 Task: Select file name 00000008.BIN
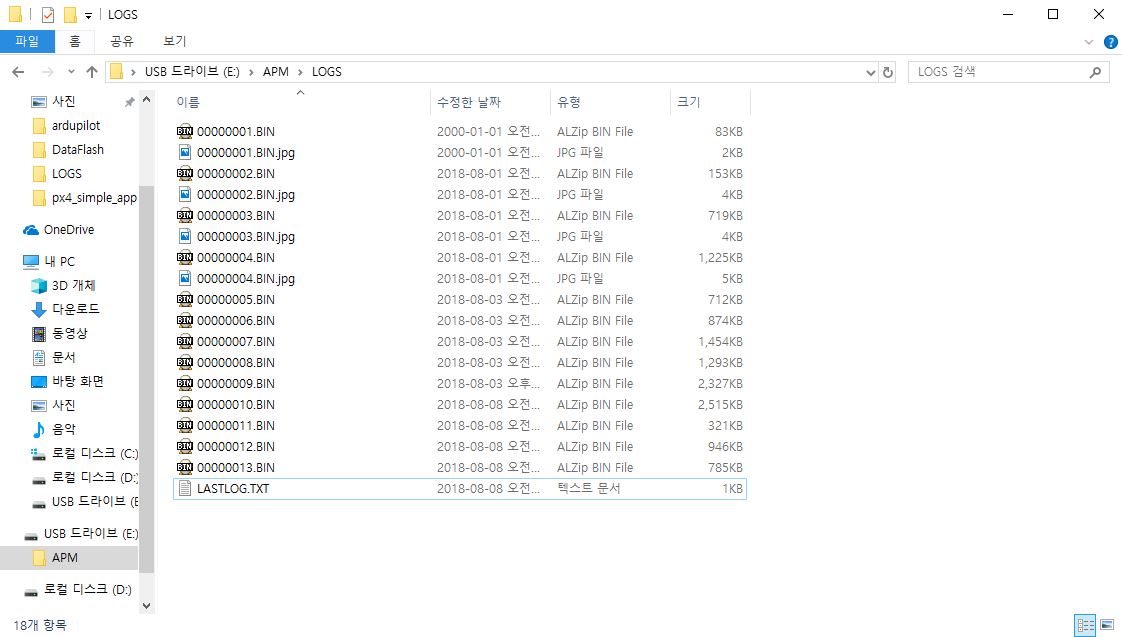(x=236, y=362)
